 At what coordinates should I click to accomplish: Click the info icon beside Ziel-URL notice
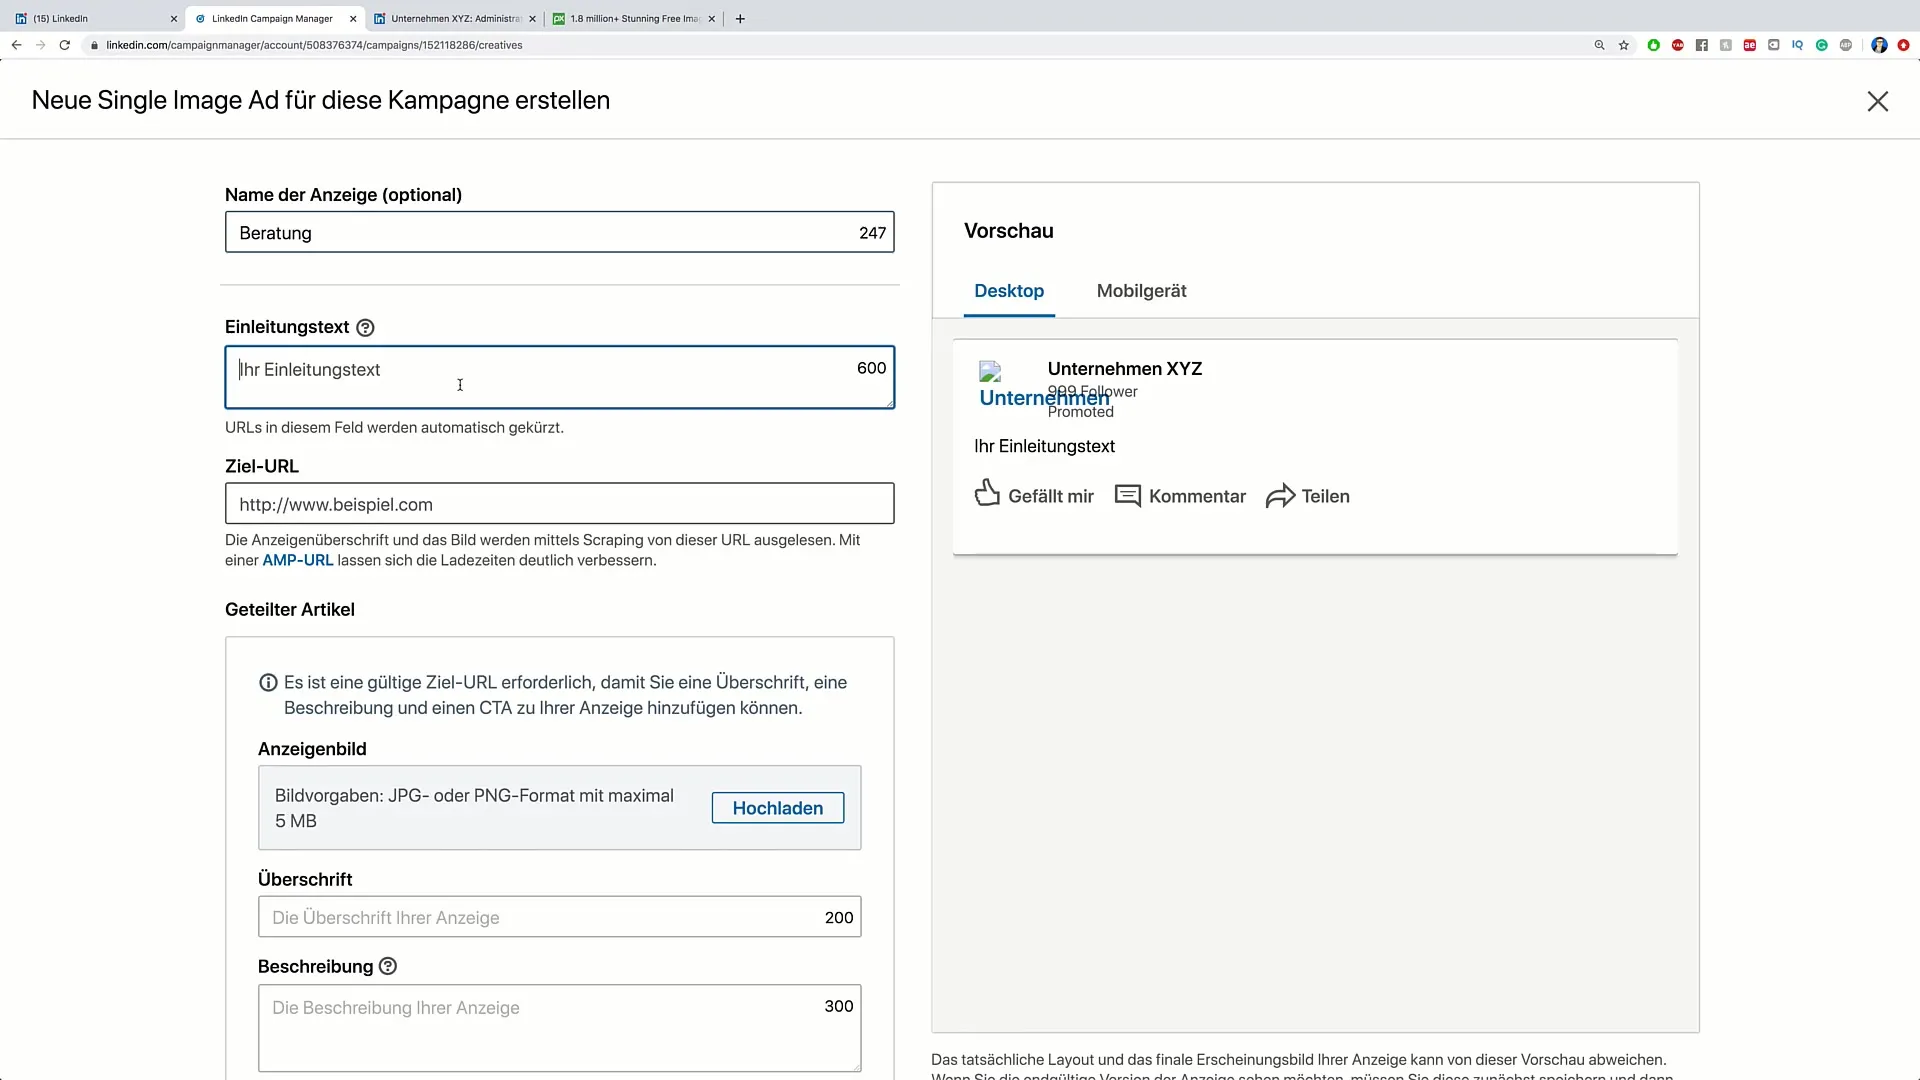(x=268, y=683)
